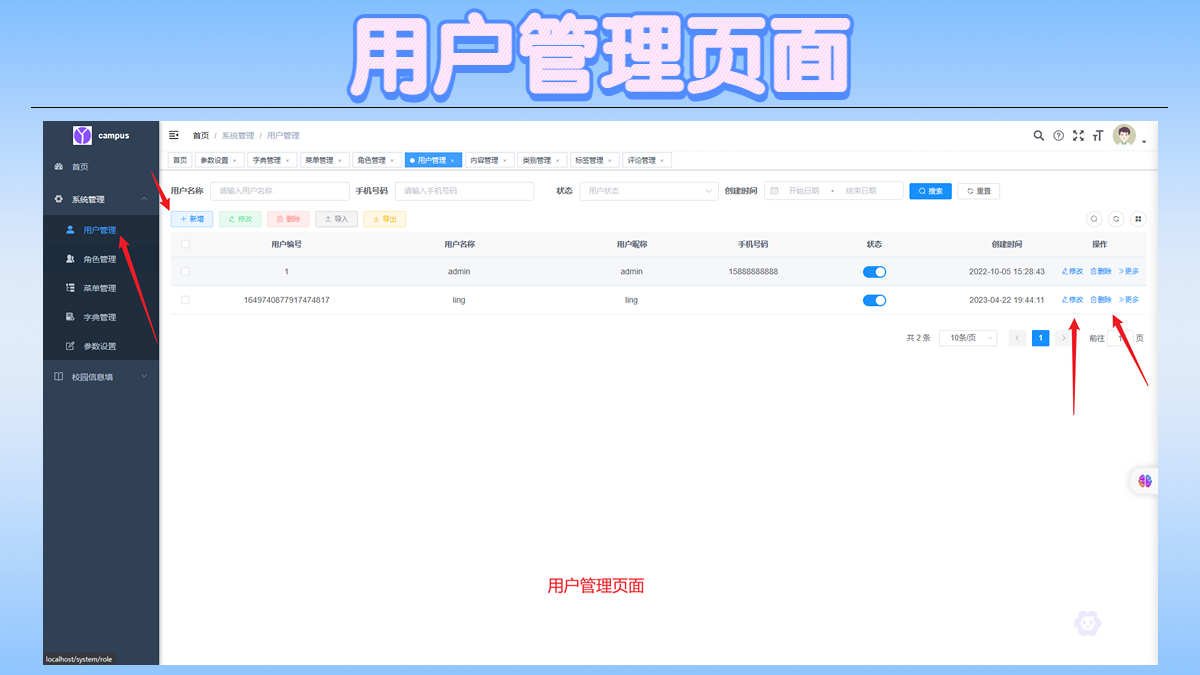Click the 导入 import button
The width and height of the screenshot is (1200, 675).
[336, 219]
